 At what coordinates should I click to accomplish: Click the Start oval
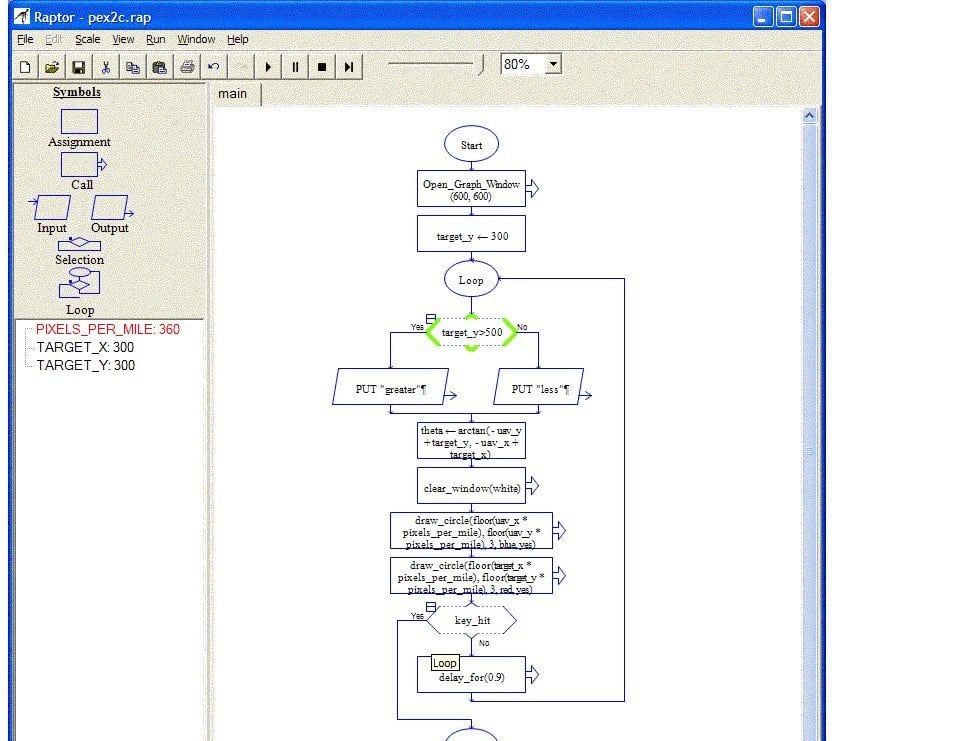[471, 144]
